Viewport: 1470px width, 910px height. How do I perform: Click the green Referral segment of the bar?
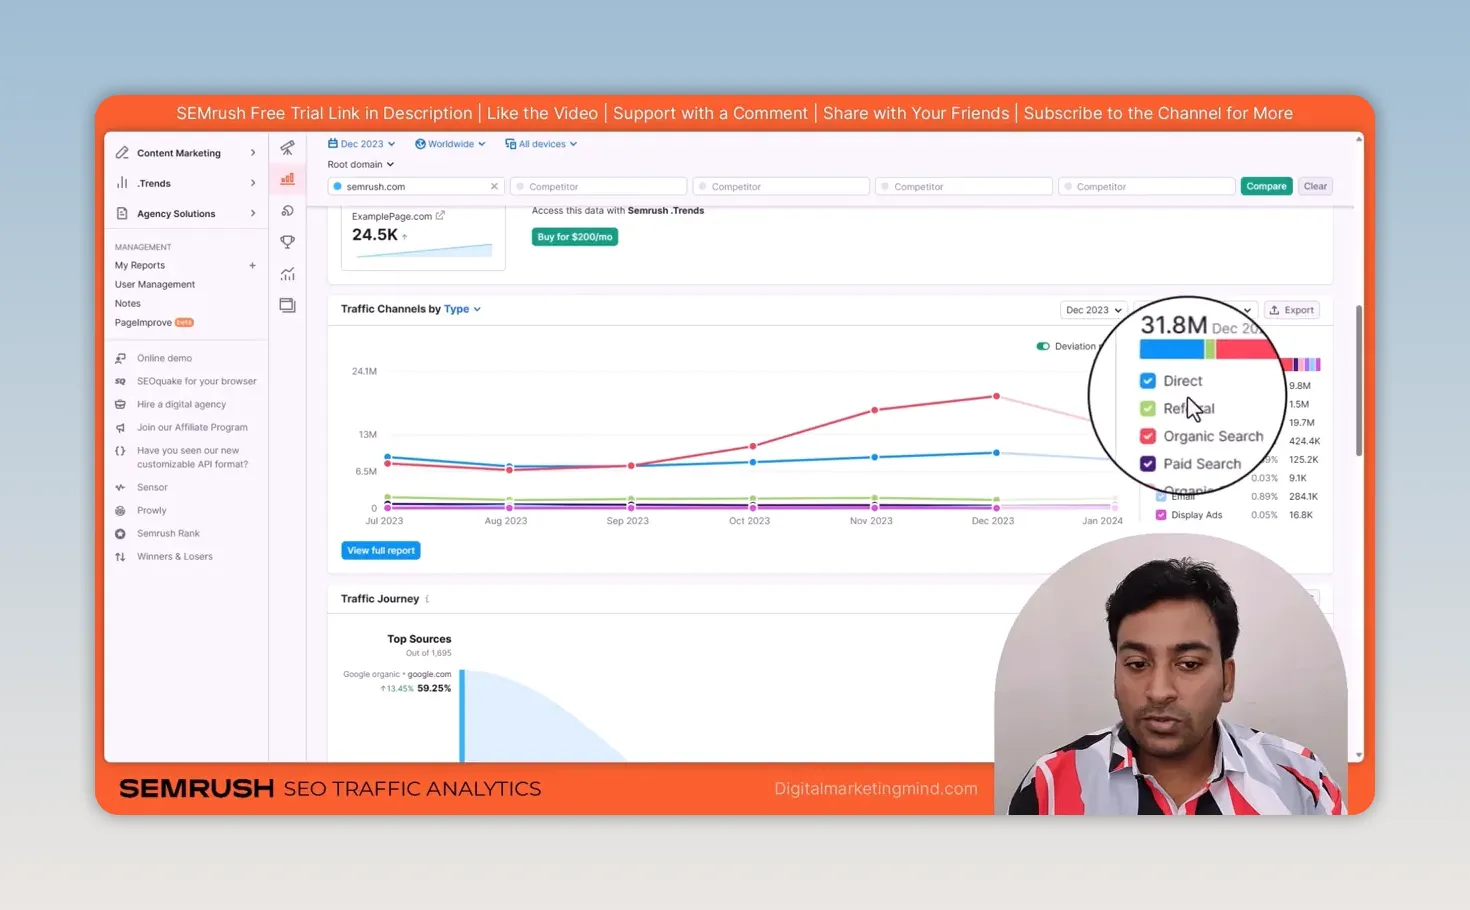click(1210, 349)
